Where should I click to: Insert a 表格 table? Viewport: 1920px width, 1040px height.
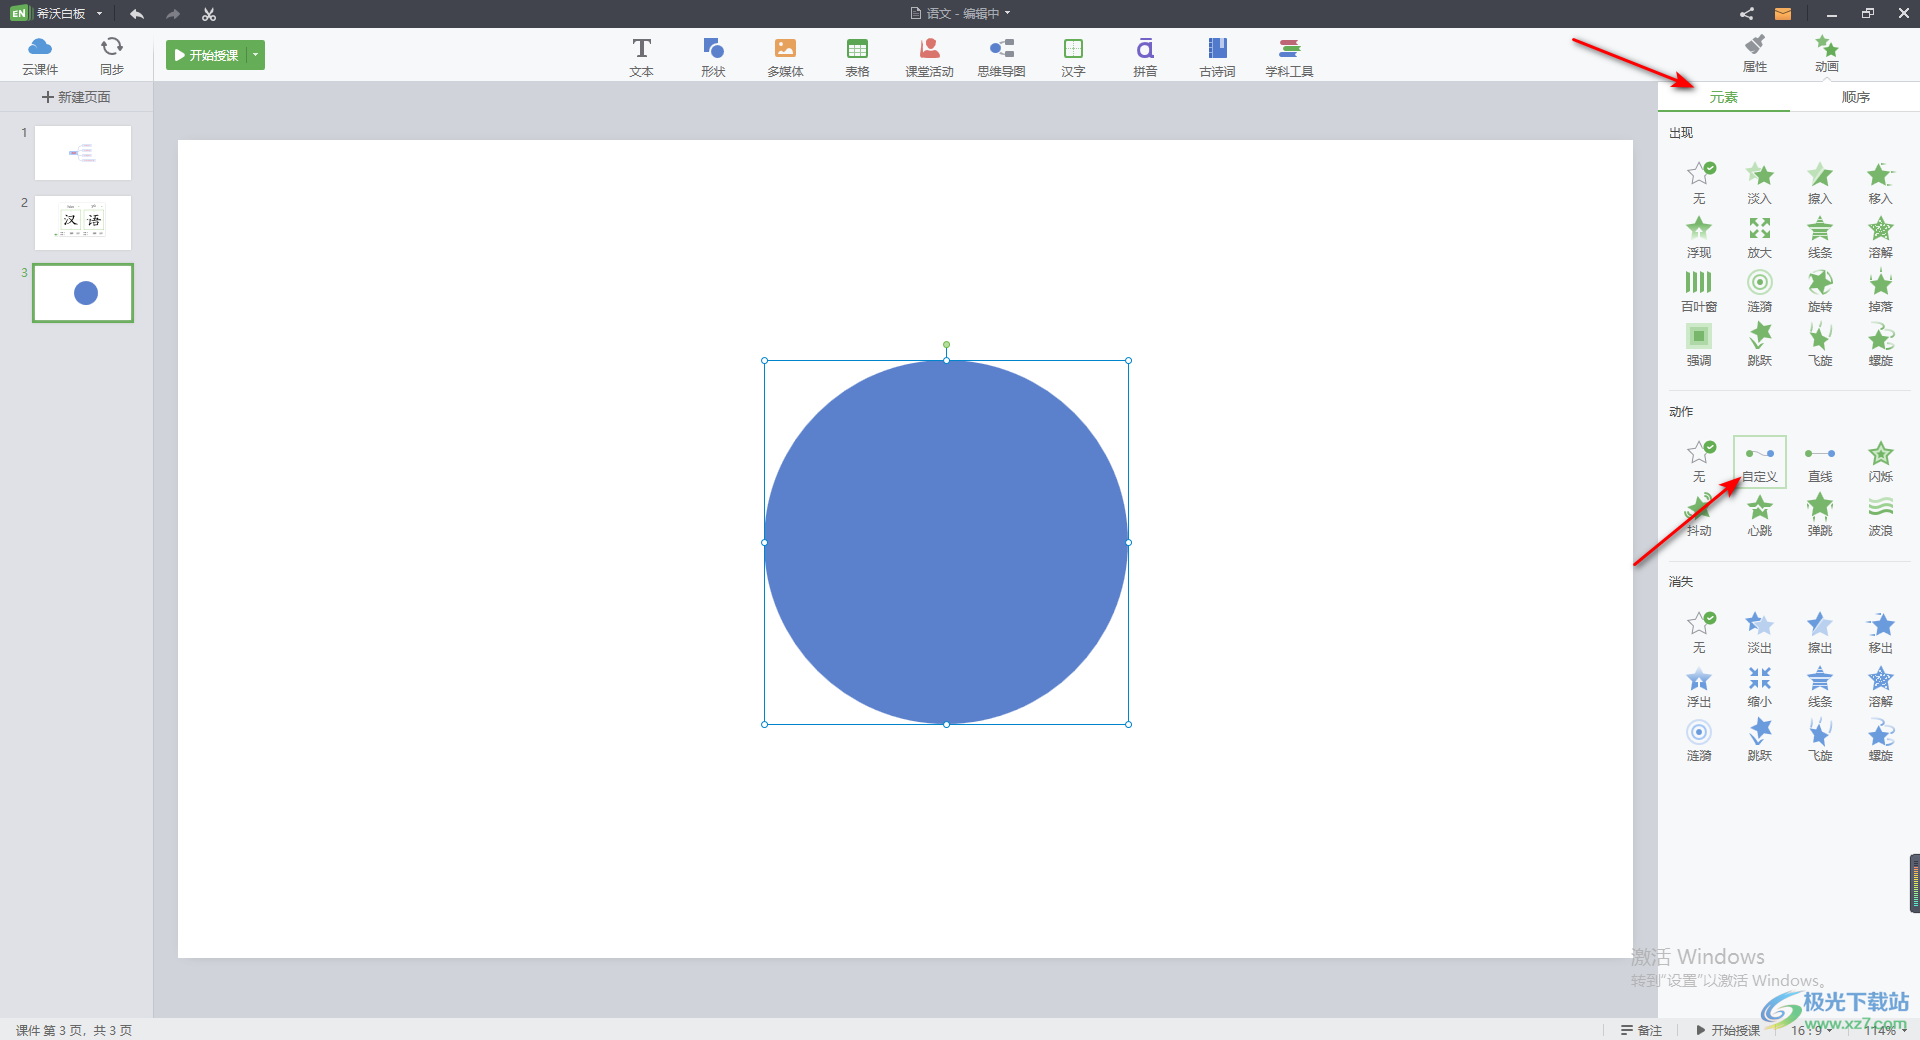click(x=857, y=57)
